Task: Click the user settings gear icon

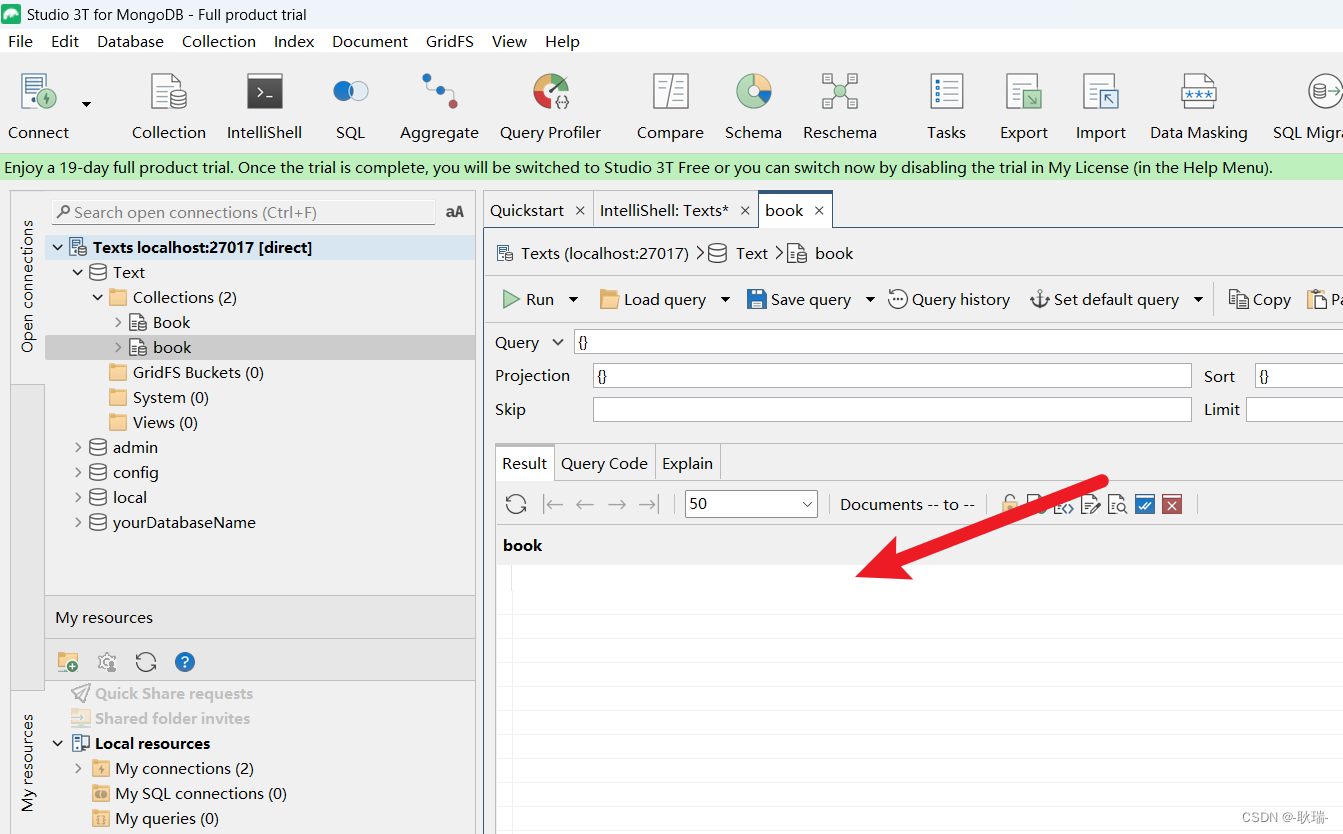Action: (107, 661)
